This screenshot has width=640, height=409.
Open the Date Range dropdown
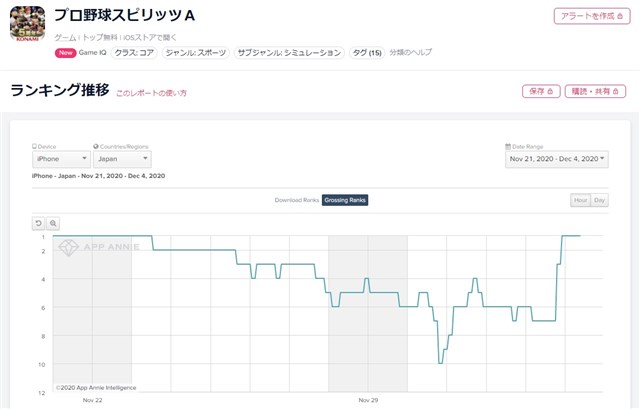(x=557, y=159)
